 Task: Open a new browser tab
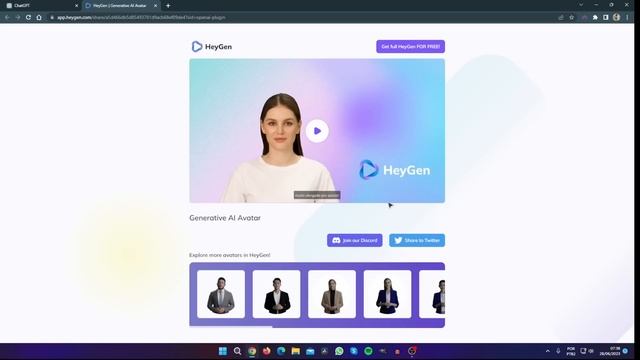(168, 6)
